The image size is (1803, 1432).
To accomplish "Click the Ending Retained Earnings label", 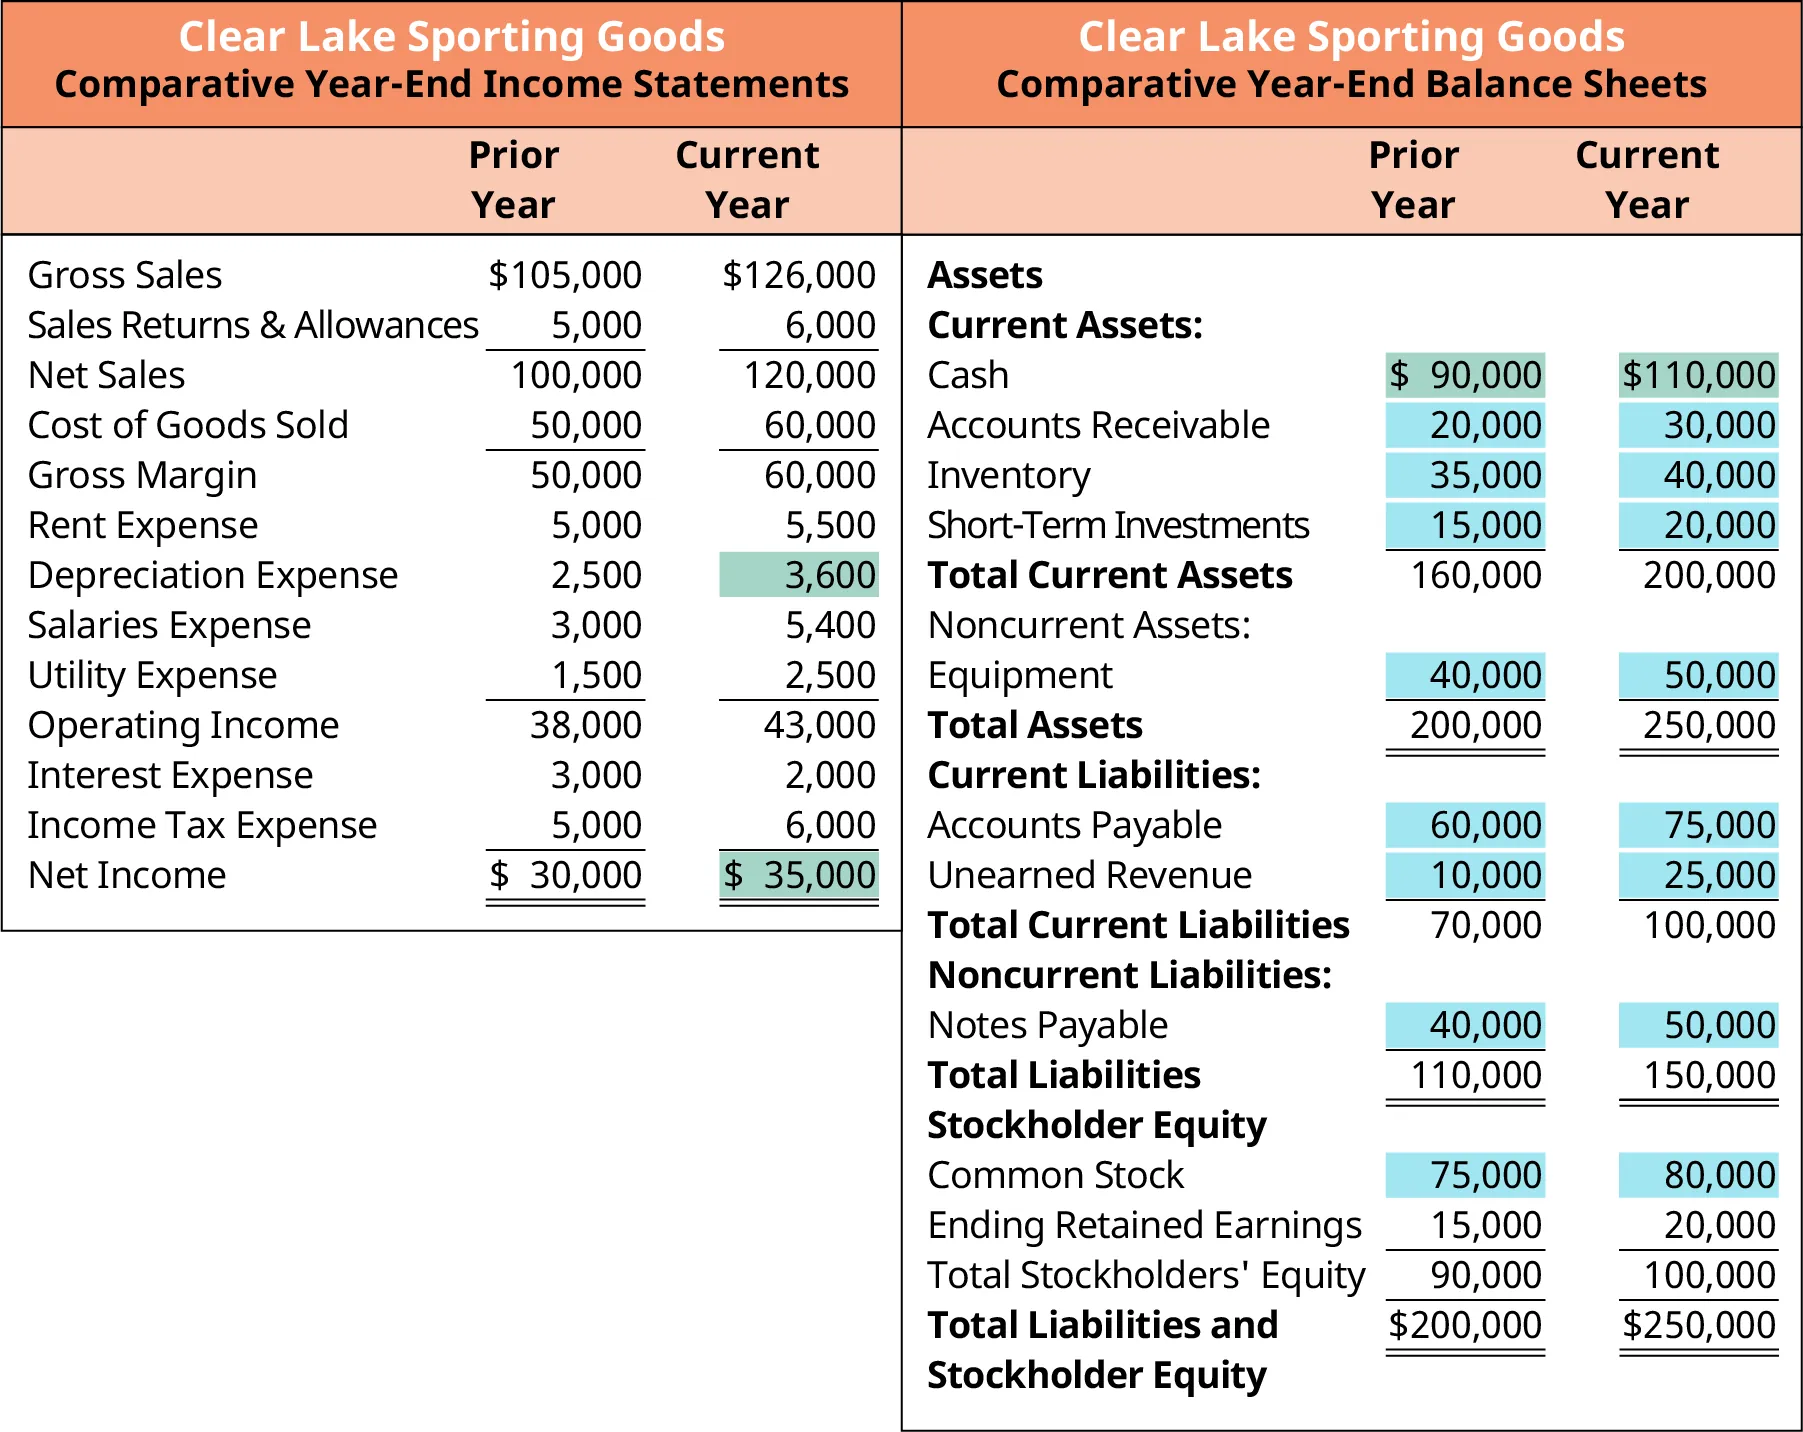I will (1143, 1225).
